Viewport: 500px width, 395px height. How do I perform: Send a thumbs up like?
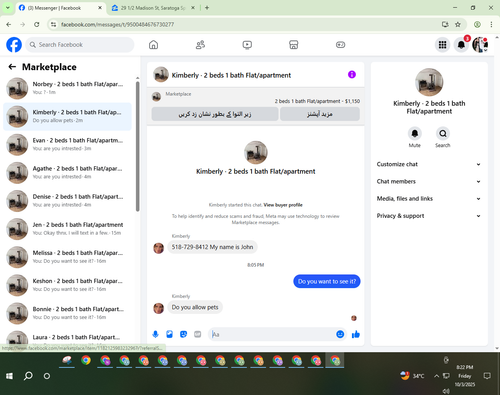(x=356, y=334)
